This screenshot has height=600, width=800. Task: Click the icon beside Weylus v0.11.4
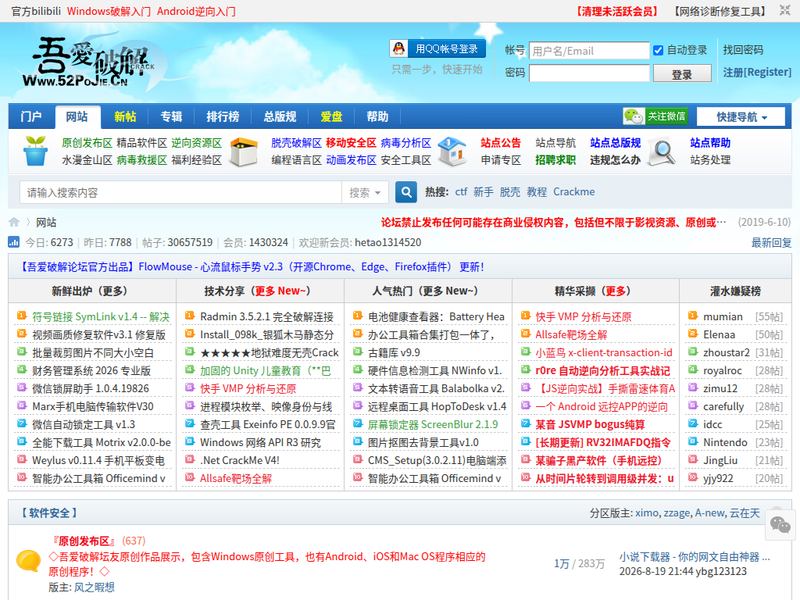click(22, 460)
